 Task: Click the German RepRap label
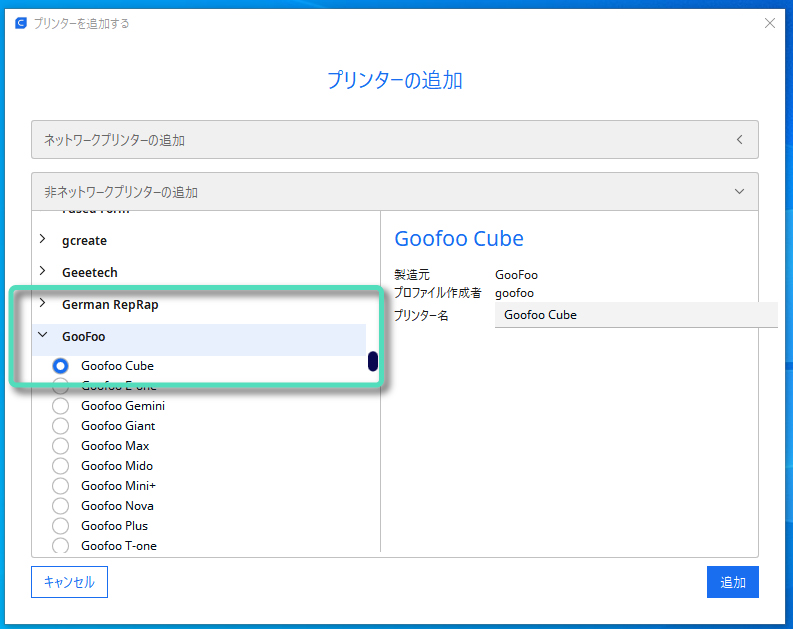(110, 304)
